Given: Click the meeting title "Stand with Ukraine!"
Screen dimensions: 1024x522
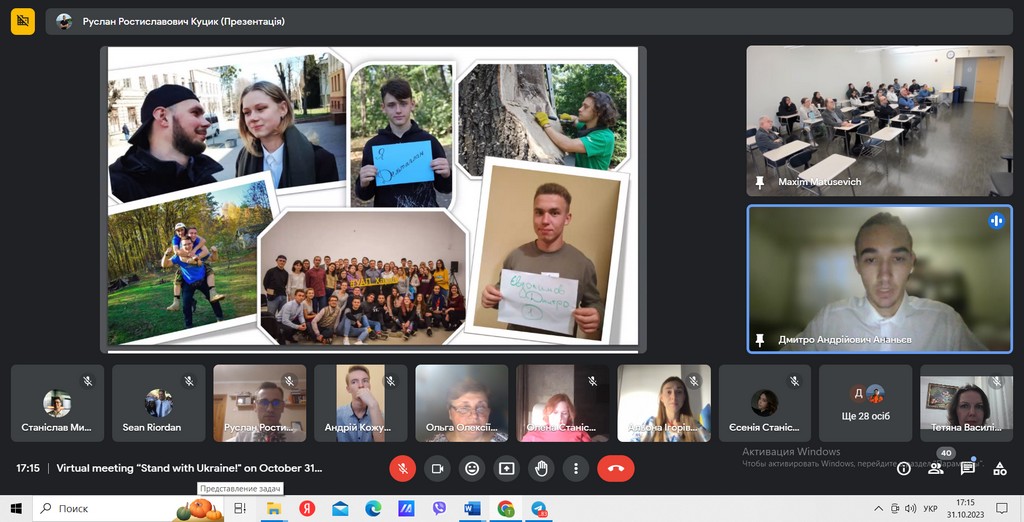Looking at the screenshot, I should coord(189,468).
